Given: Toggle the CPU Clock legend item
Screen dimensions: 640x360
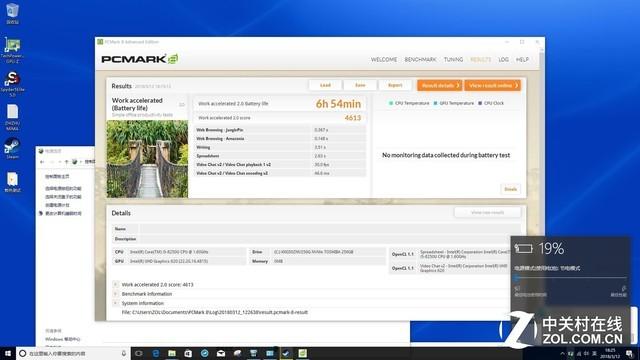Looking at the screenshot, I should [x=491, y=103].
